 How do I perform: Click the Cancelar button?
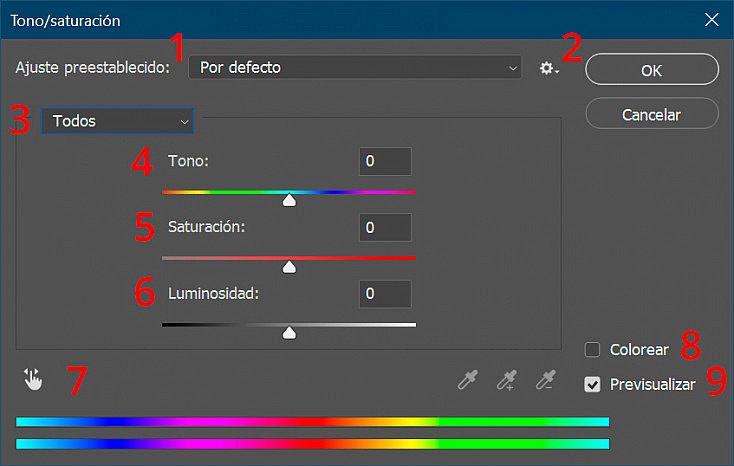652,113
